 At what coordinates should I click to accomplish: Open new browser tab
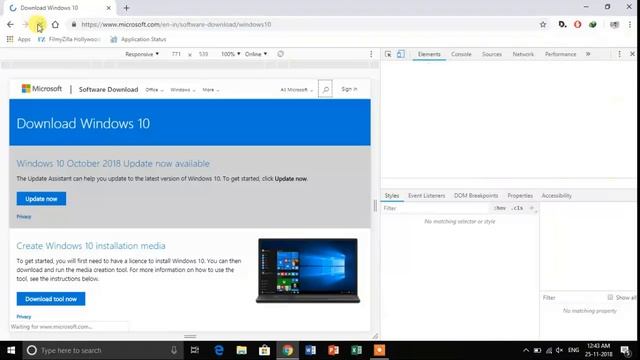click(127, 8)
